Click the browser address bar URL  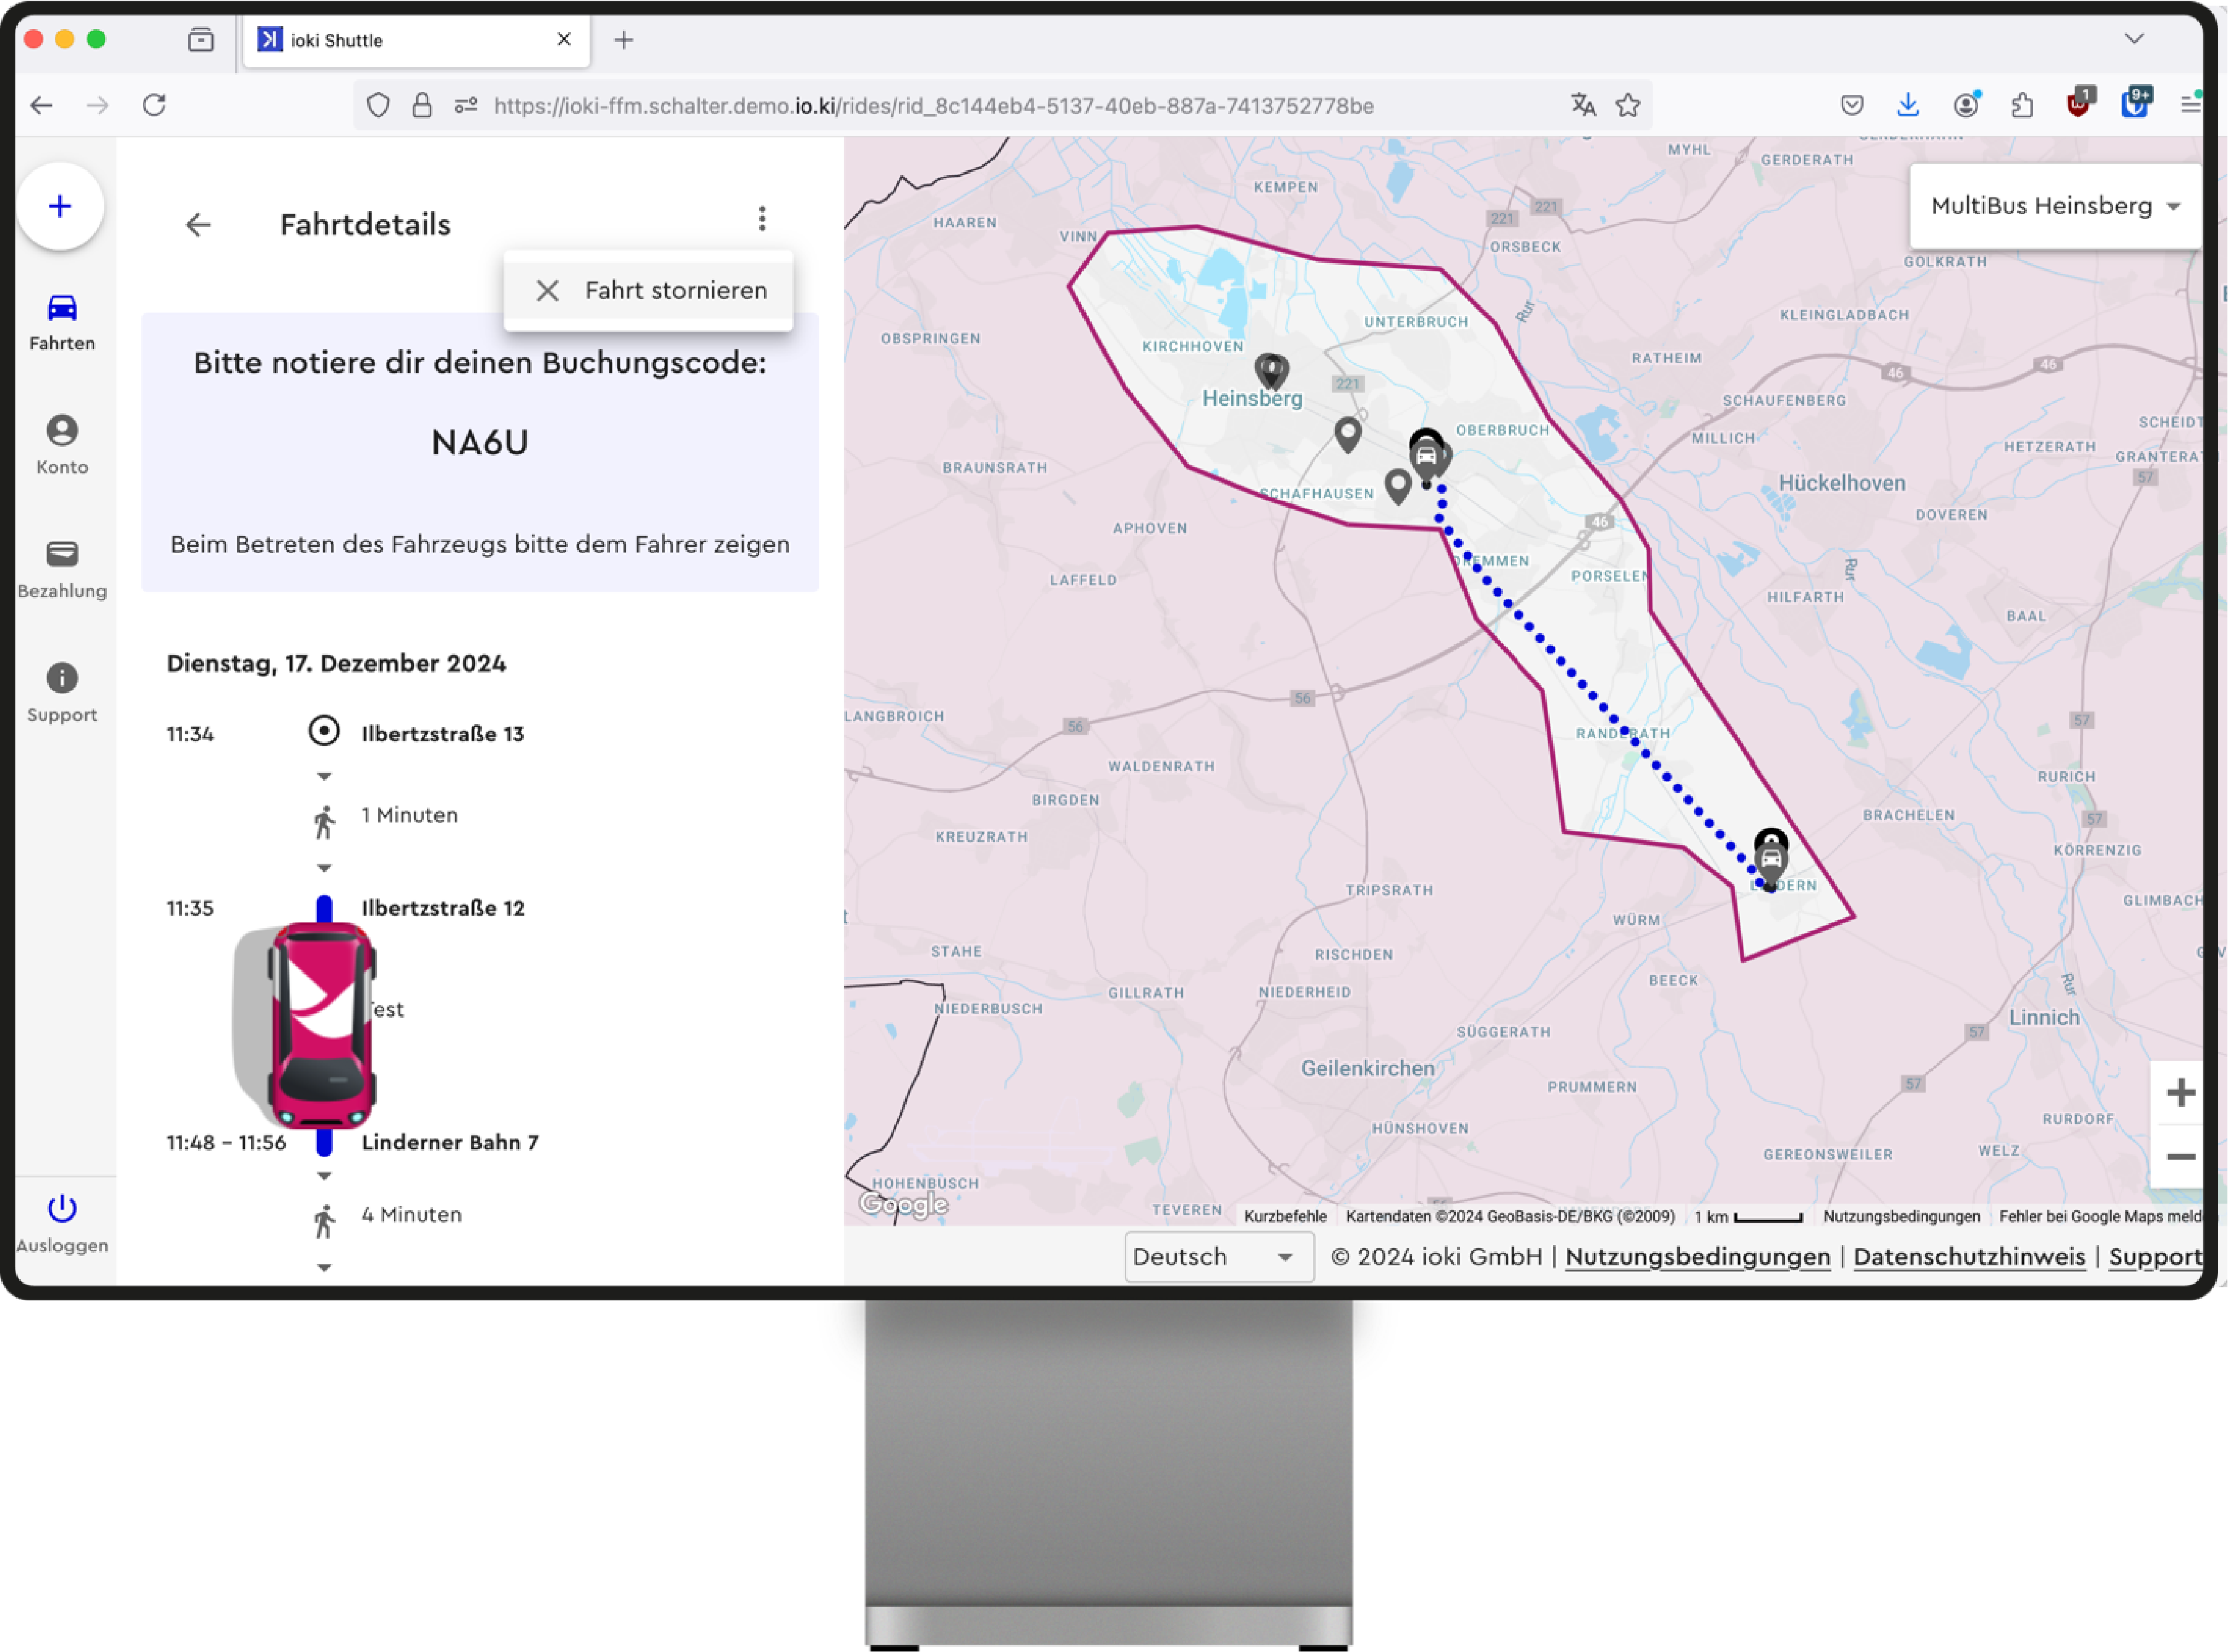pos(933,106)
